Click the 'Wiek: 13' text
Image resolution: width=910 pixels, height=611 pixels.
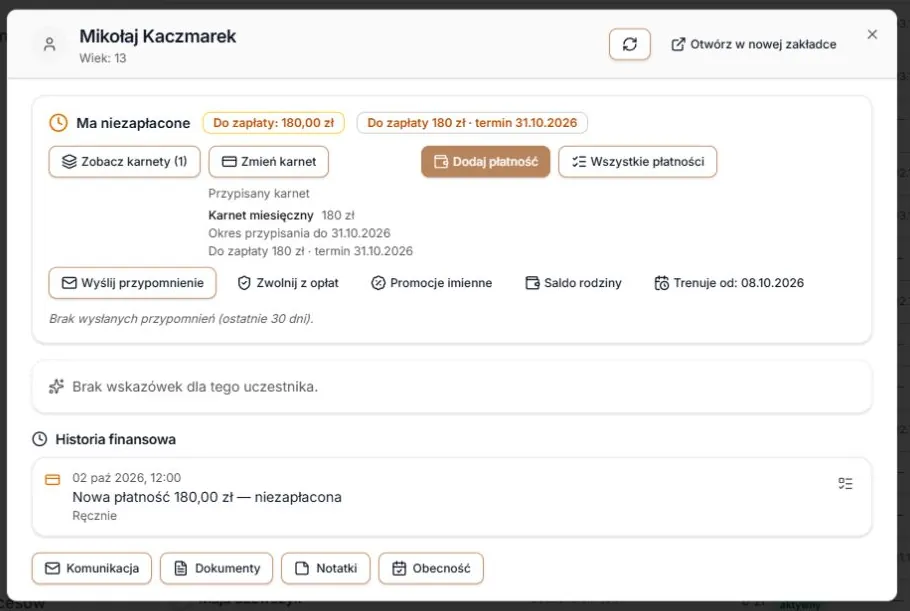(103, 58)
